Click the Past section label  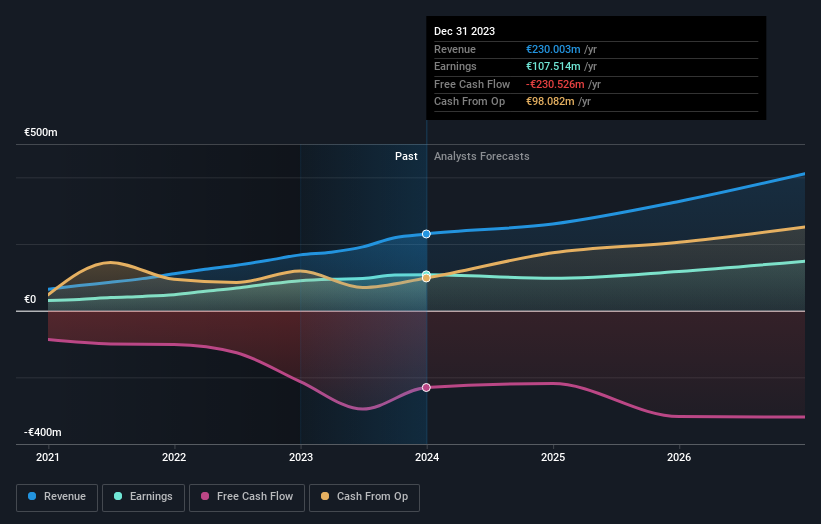coord(406,157)
